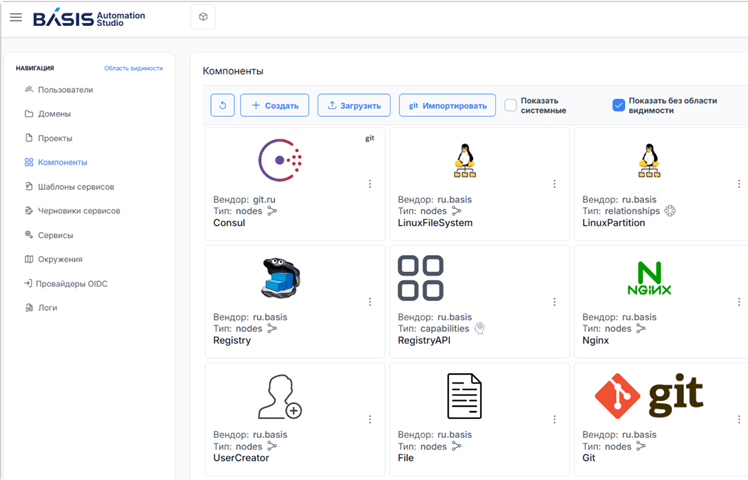
Task: Click the Создать button
Action: [274, 105]
